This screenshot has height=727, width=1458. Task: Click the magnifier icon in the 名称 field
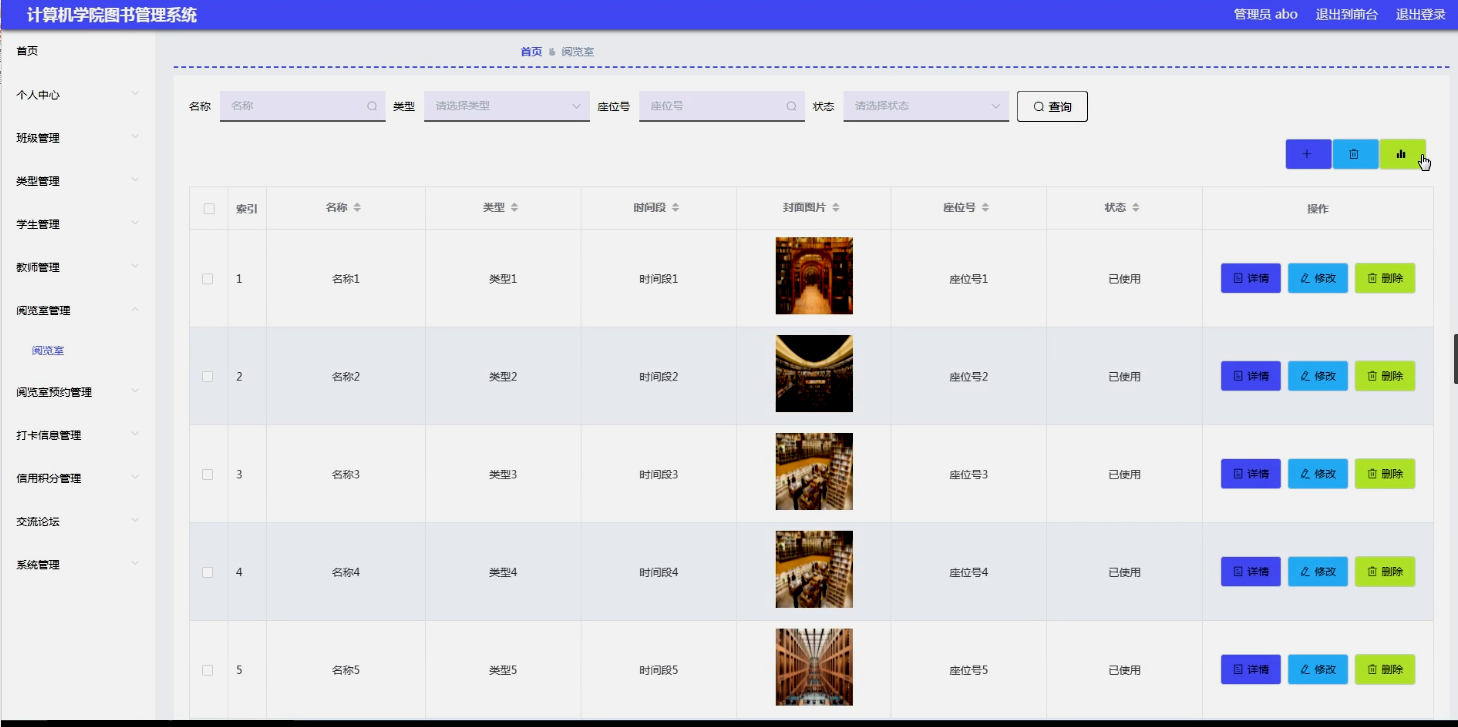(373, 105)
